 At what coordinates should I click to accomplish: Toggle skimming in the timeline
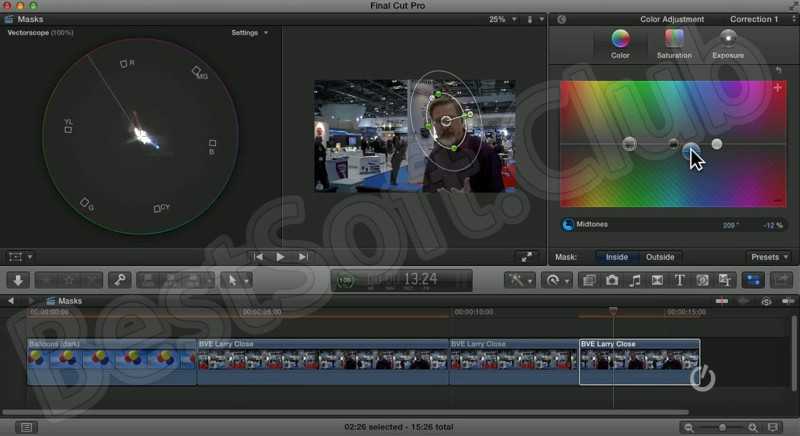tap(721, 301)
